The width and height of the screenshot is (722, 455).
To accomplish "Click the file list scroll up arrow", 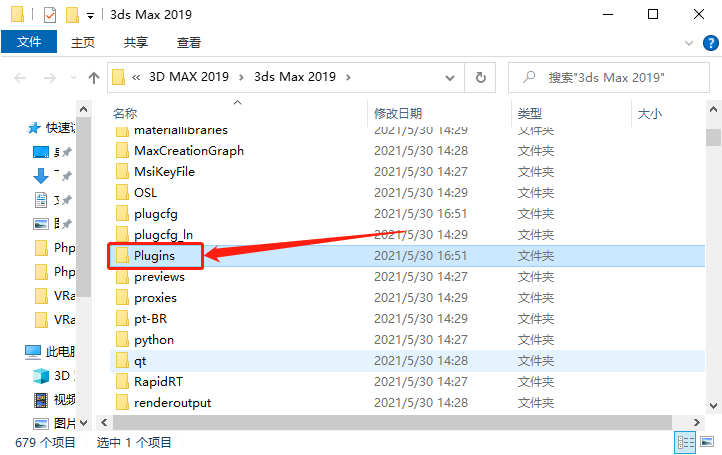I will [x=713, y=110].
